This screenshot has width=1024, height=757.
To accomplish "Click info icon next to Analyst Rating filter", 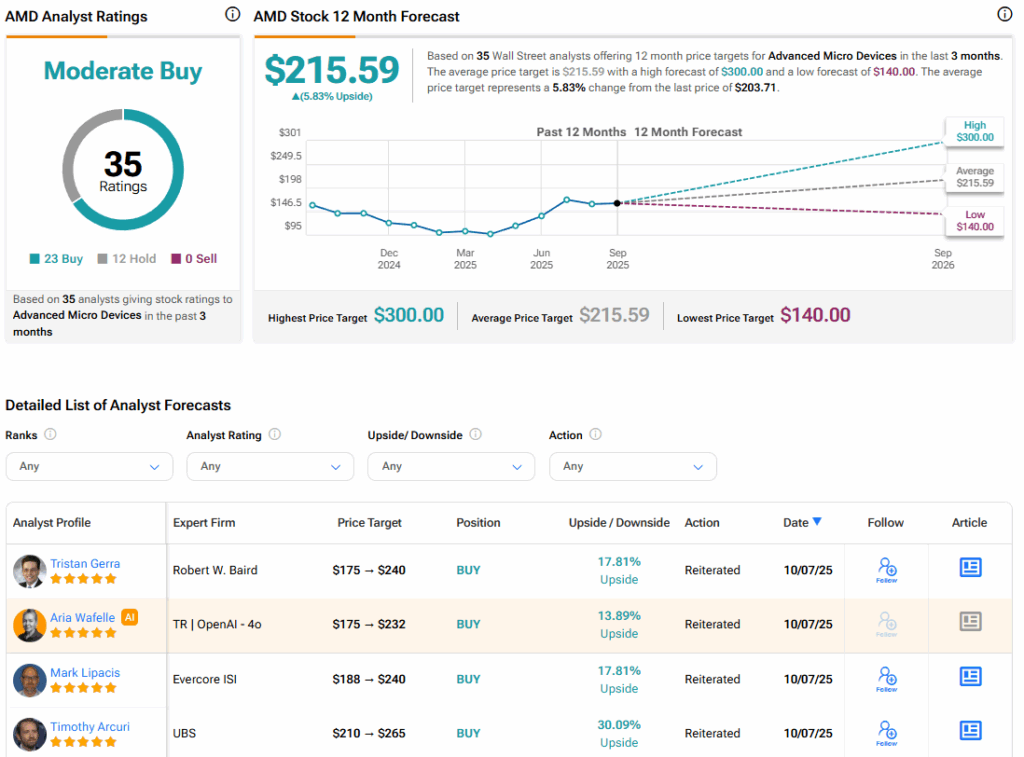I will [275, 435].
